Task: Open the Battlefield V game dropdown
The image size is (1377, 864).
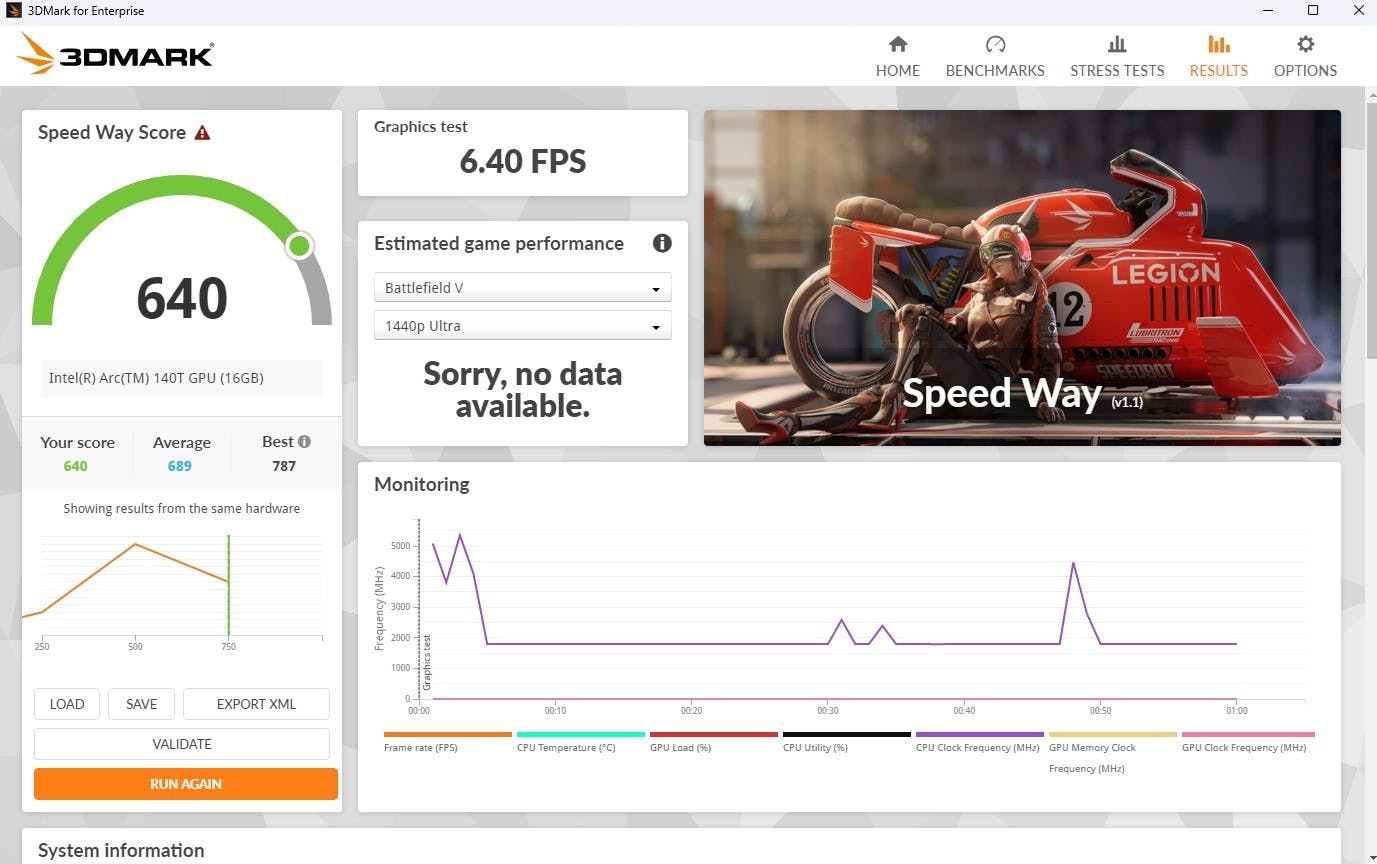Action: click(523, 288)
